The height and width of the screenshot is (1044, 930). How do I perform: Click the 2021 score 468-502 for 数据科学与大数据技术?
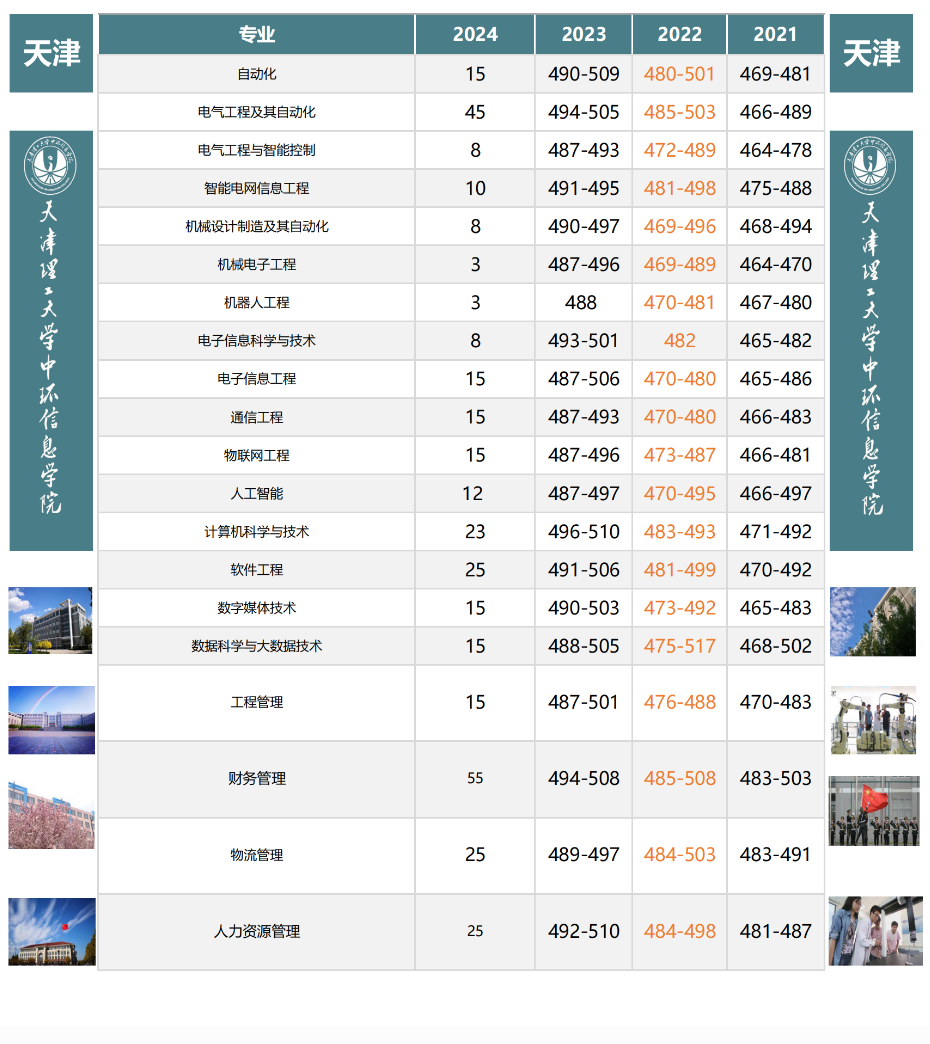coord(776,646)
